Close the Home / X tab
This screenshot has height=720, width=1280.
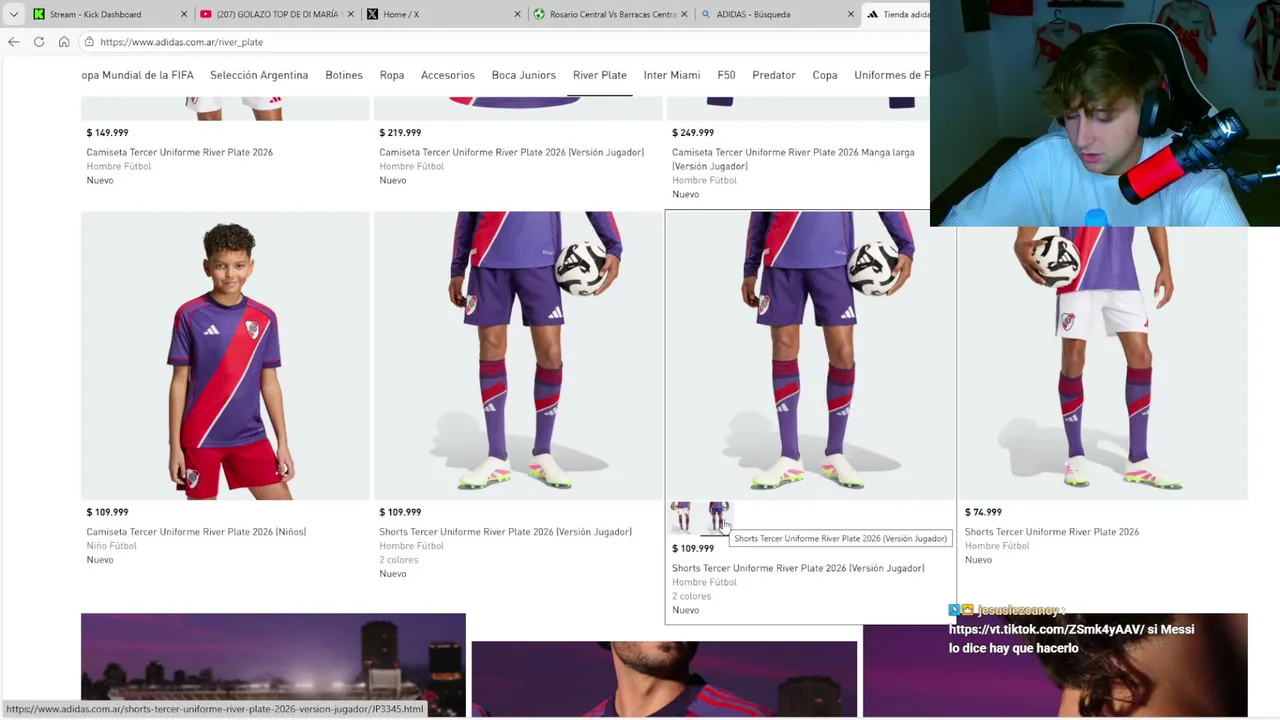[518, 14]
